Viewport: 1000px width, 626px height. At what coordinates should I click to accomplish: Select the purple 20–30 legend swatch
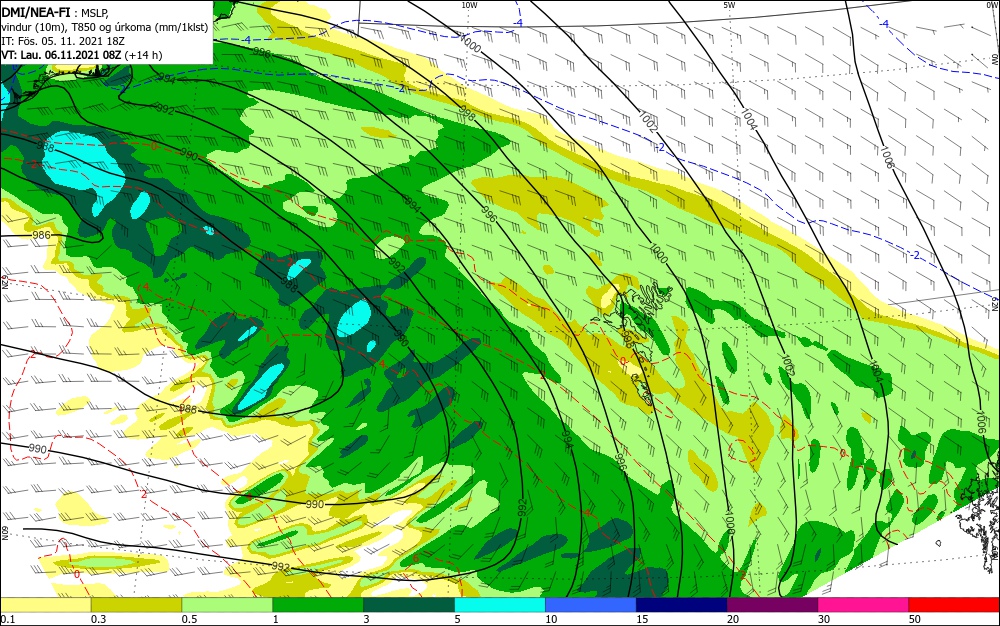(772, 605)
